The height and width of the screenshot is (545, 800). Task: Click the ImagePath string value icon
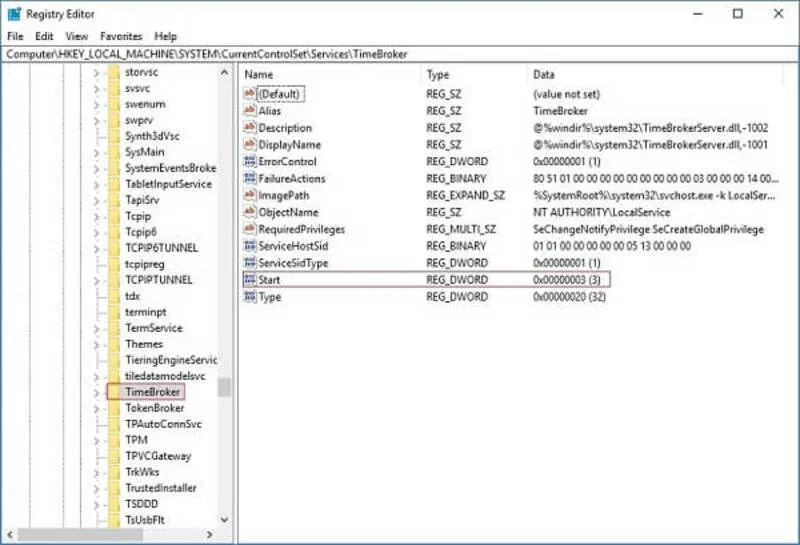click(x=250, y=195)
